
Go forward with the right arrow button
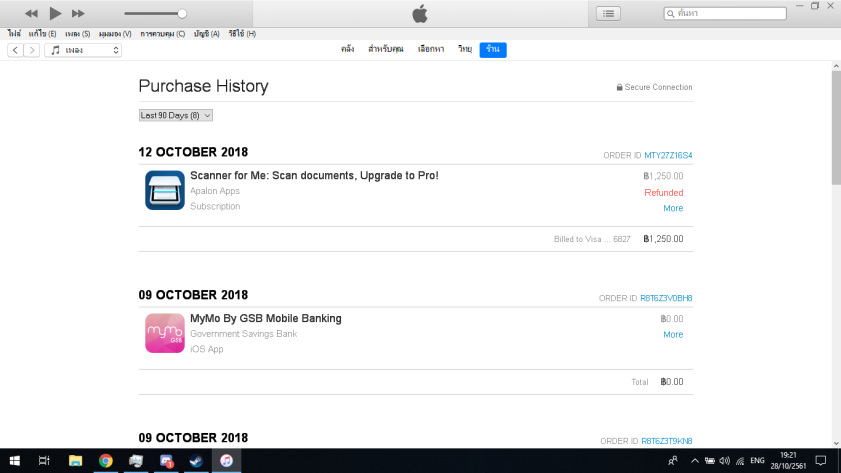coord(32,50)
